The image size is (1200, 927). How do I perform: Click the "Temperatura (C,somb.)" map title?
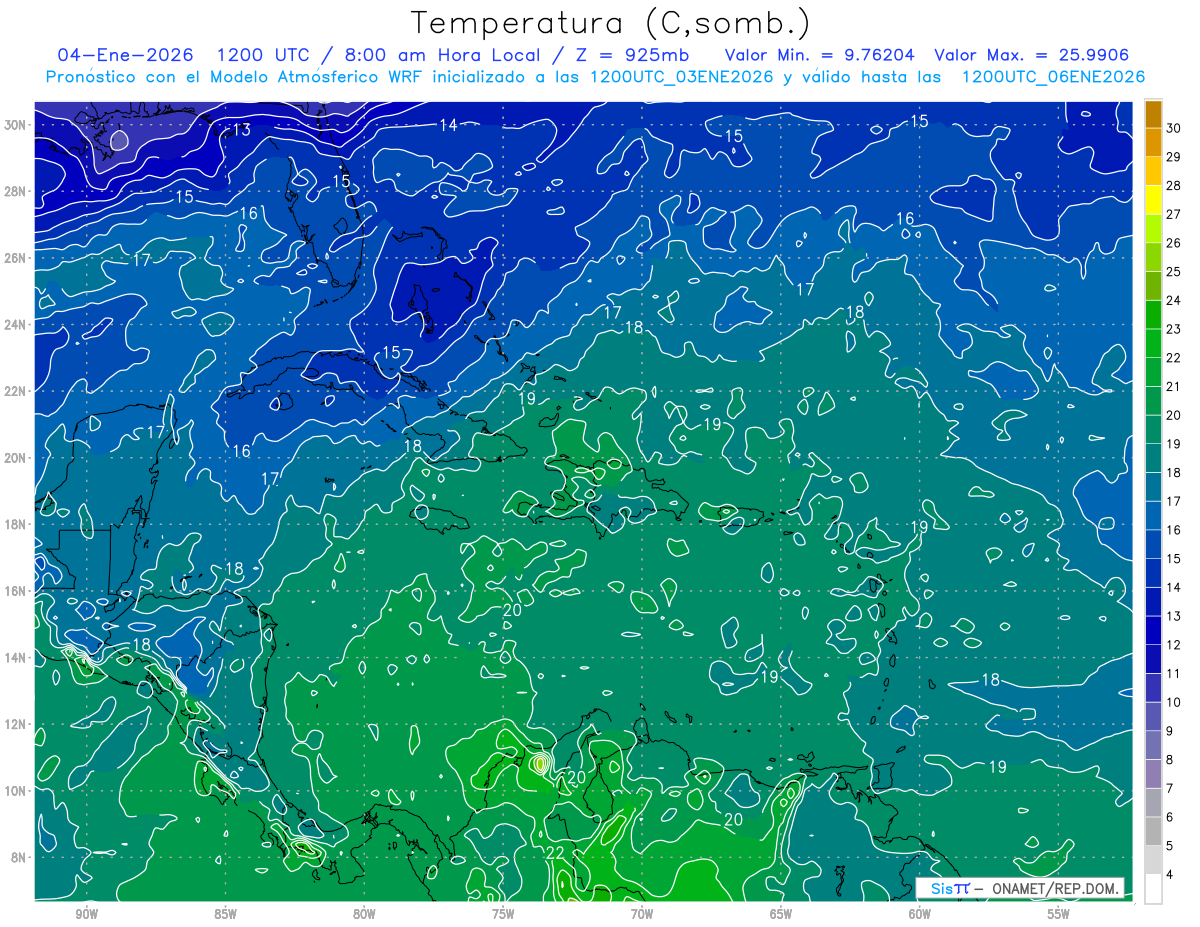[611, 23]
